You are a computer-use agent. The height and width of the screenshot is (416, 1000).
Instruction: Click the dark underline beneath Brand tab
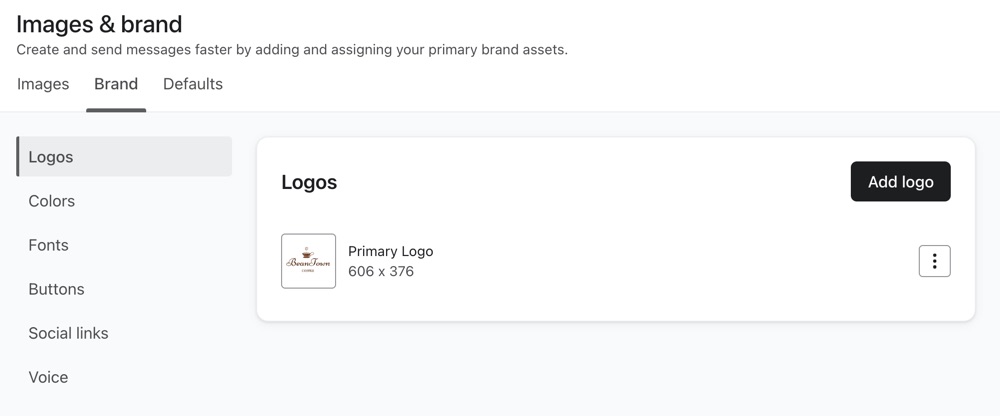point(116,110)
